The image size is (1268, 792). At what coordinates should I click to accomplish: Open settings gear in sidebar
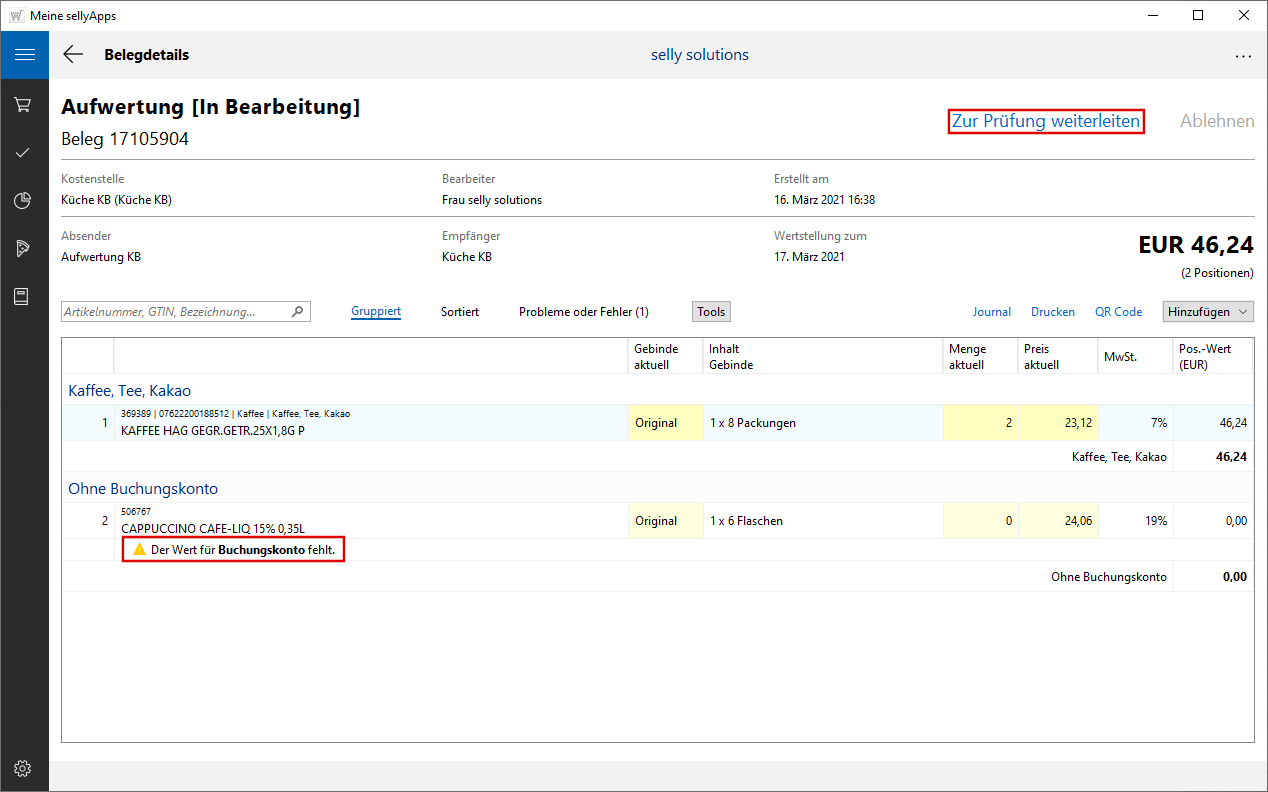[24, 768]
